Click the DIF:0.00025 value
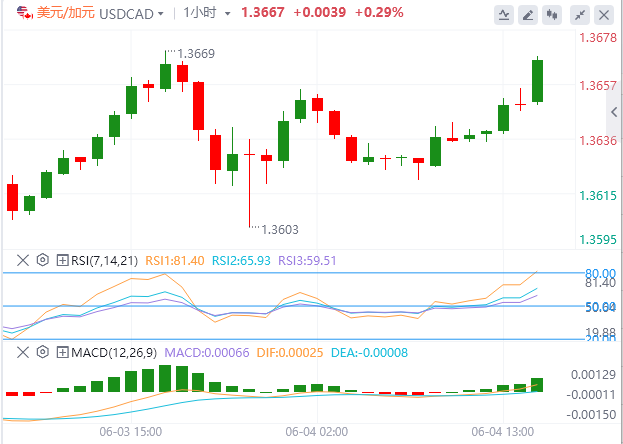Image resolution: width=623 pixels, height=444 pixels. (290, 352)
